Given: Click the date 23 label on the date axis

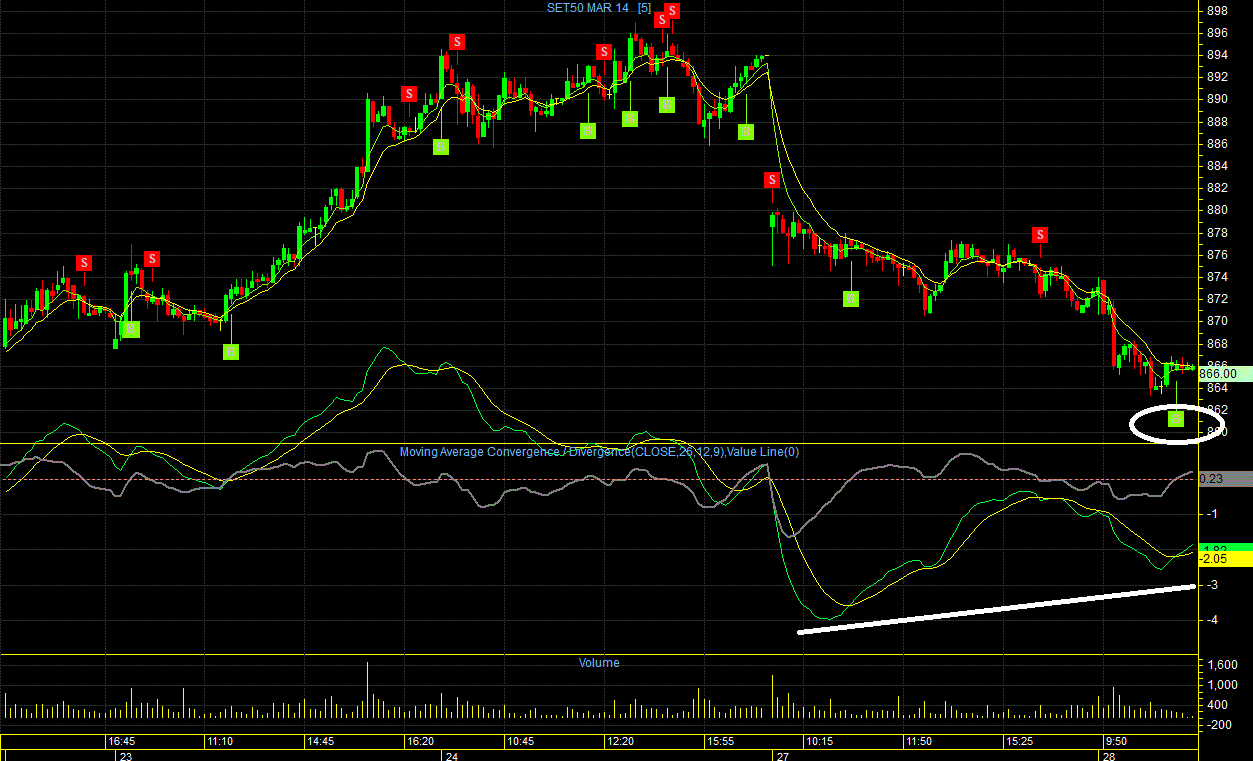Looking at the screenshot, I should click(x=125, y=756).
